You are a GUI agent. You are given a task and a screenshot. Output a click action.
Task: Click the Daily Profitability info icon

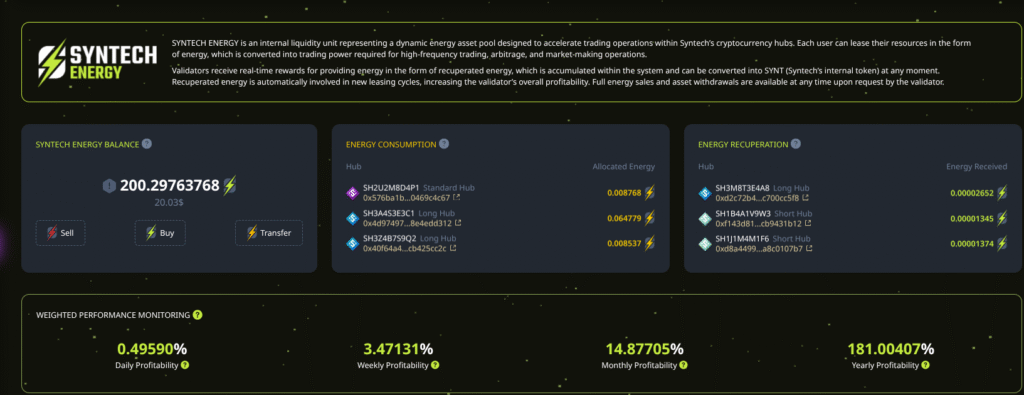point(185,365)
